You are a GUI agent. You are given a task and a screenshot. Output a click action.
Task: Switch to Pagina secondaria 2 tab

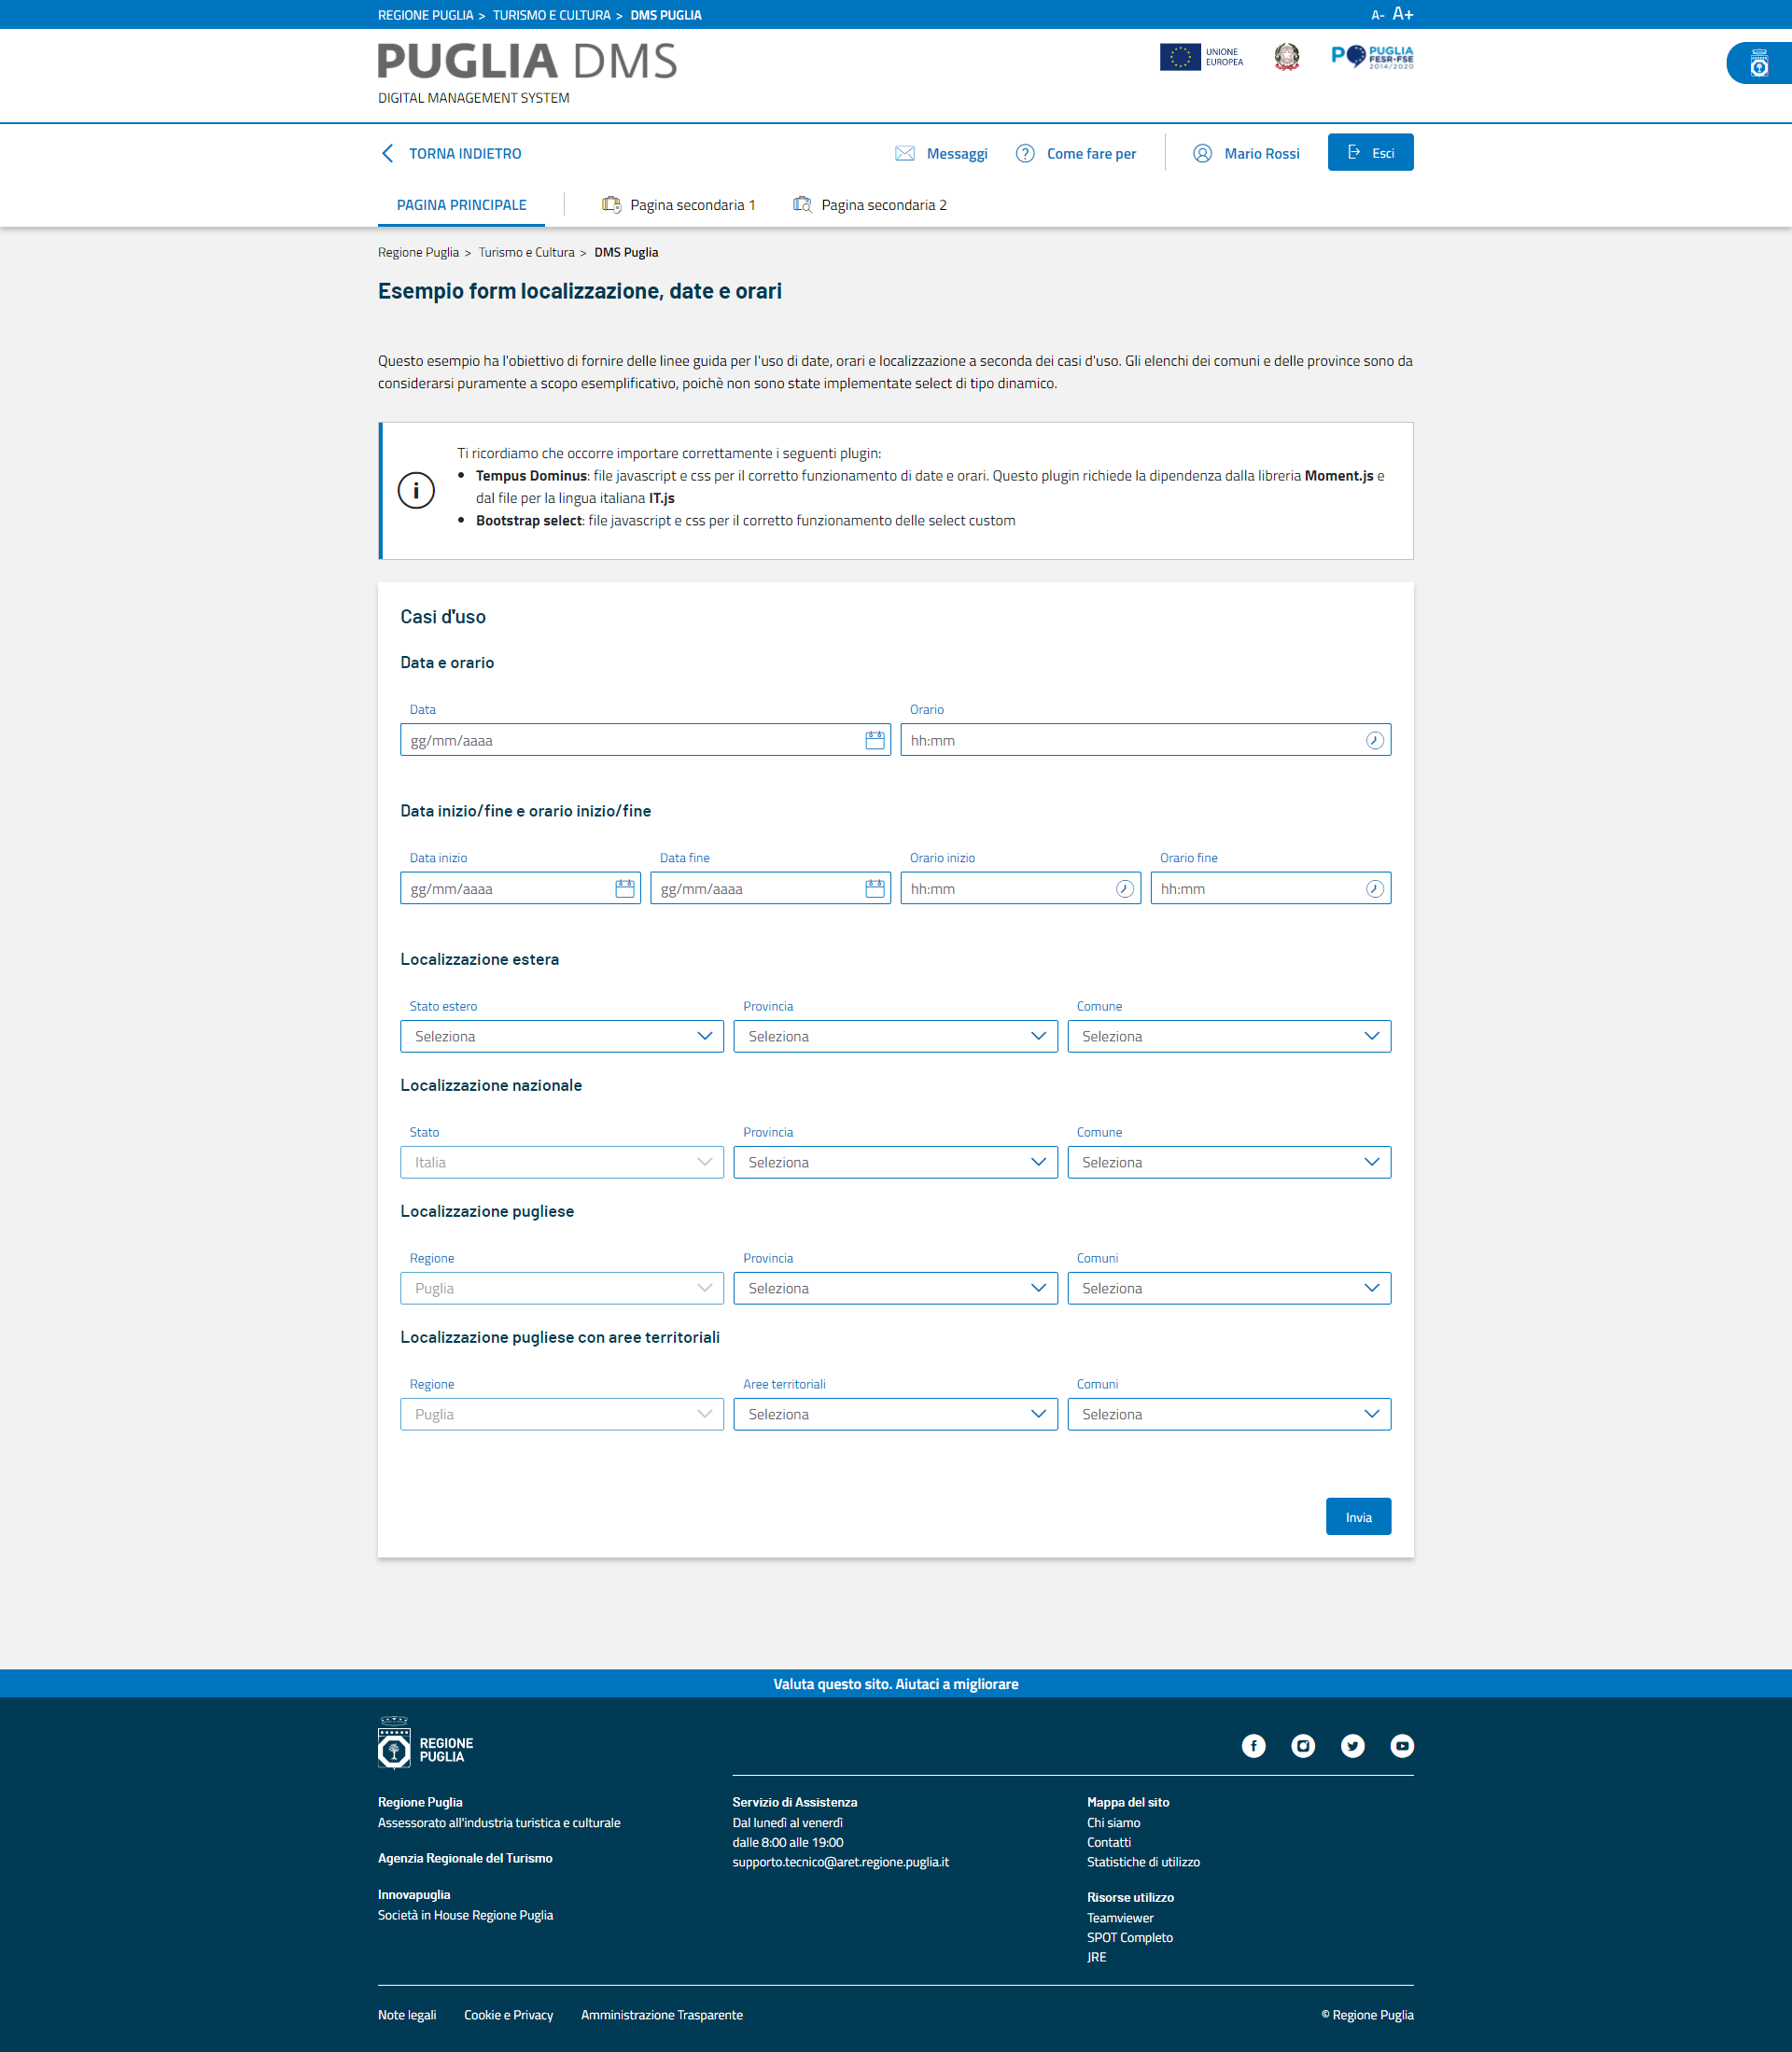[869, 205]
